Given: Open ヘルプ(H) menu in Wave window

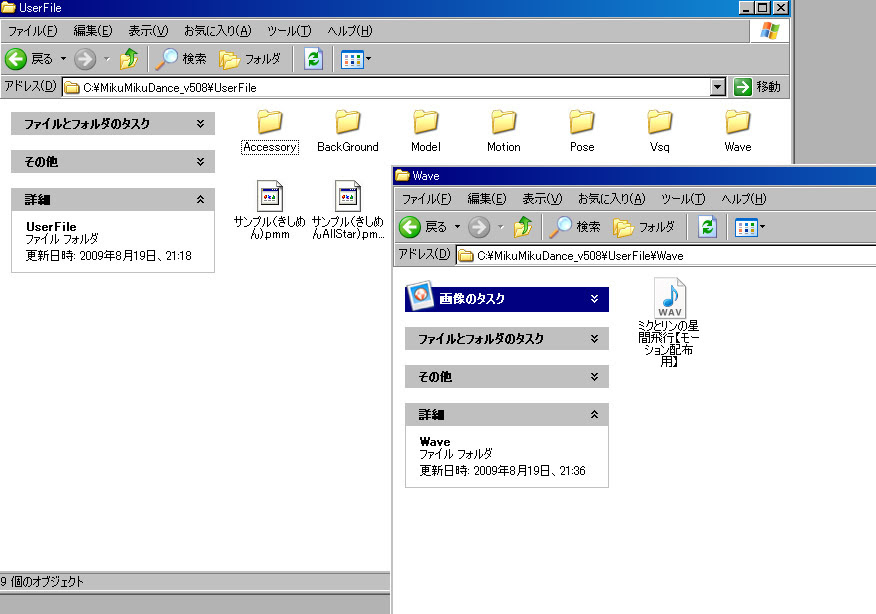Looking at the screenshot, I should point(744,199).
